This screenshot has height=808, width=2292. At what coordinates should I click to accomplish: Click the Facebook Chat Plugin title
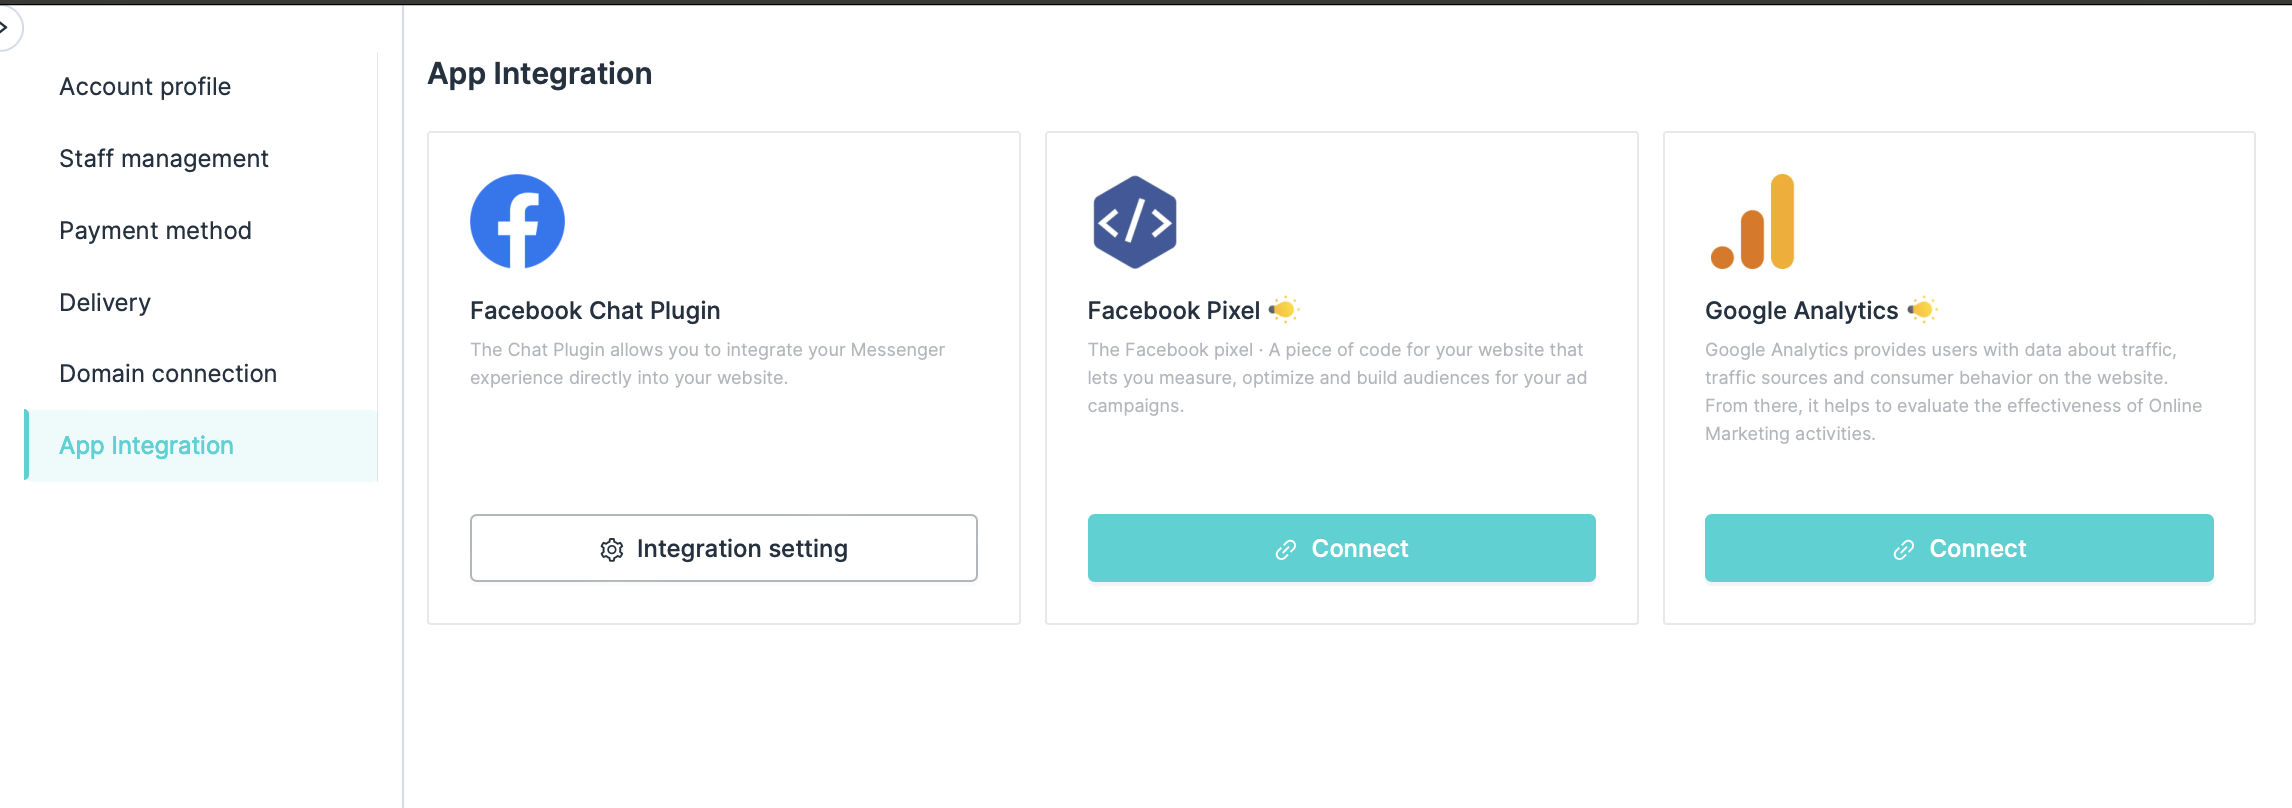click(x=595, y=311)
